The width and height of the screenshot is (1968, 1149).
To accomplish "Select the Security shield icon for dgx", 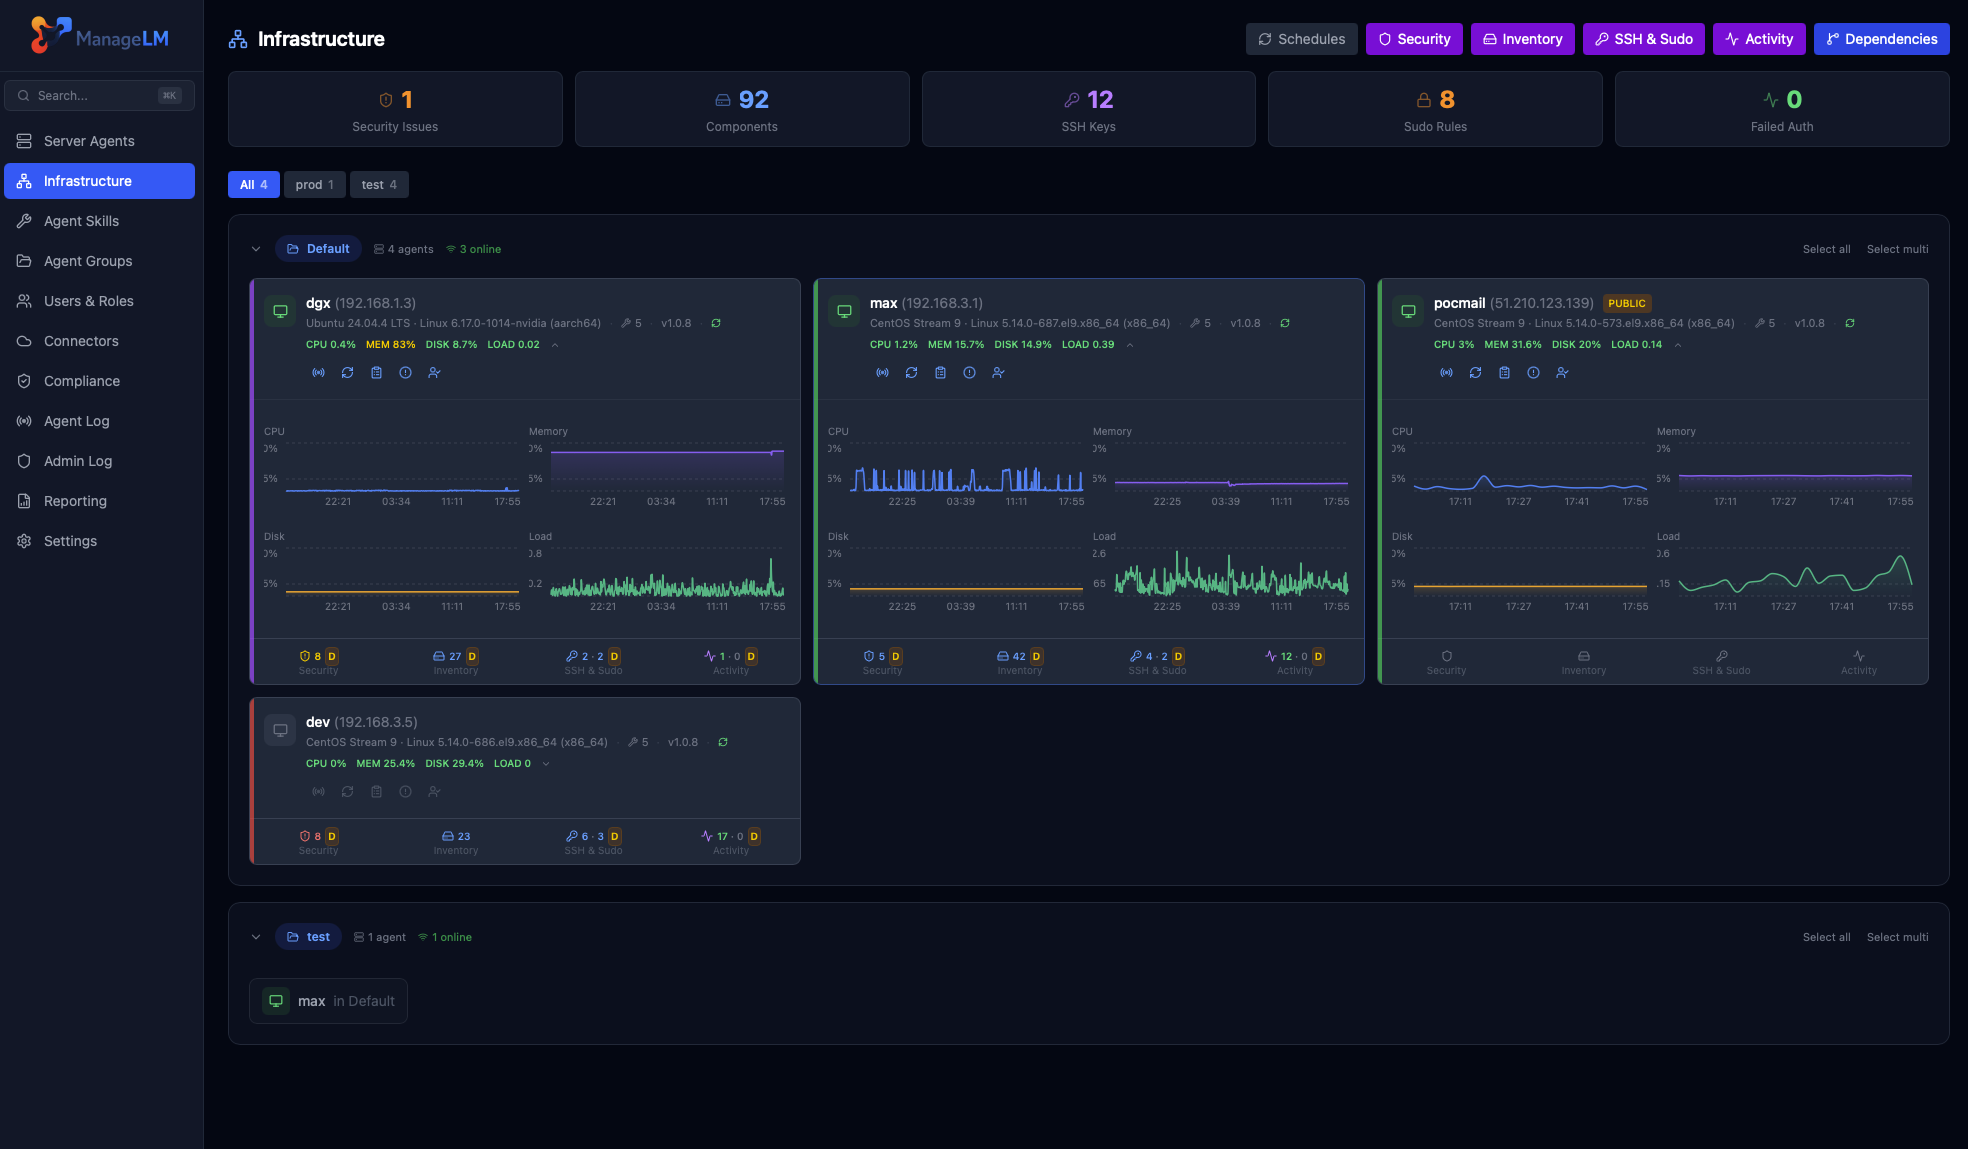I will click(304, 656).
